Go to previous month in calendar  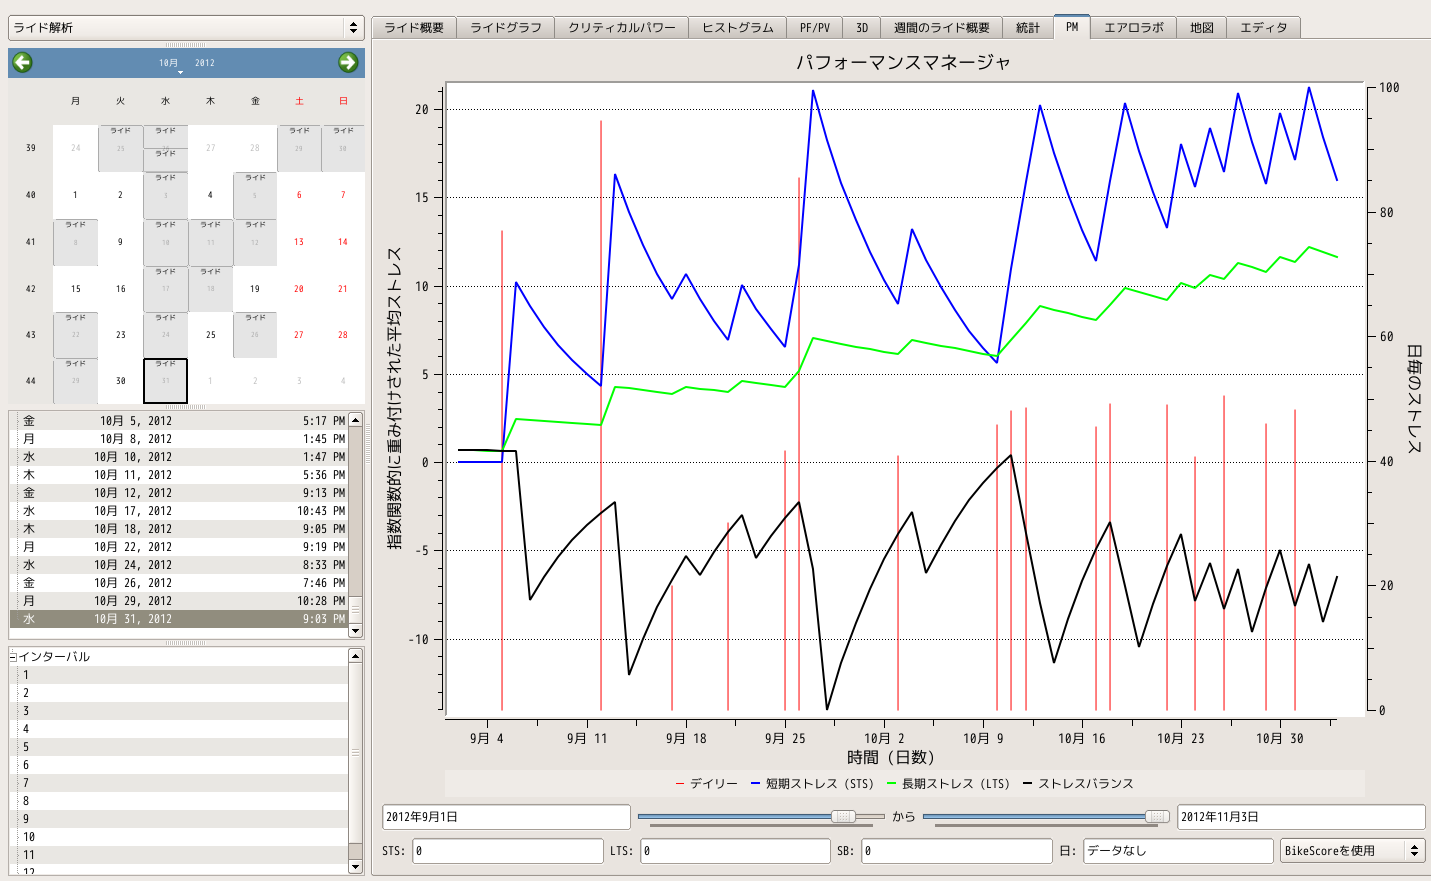(22, 62)
